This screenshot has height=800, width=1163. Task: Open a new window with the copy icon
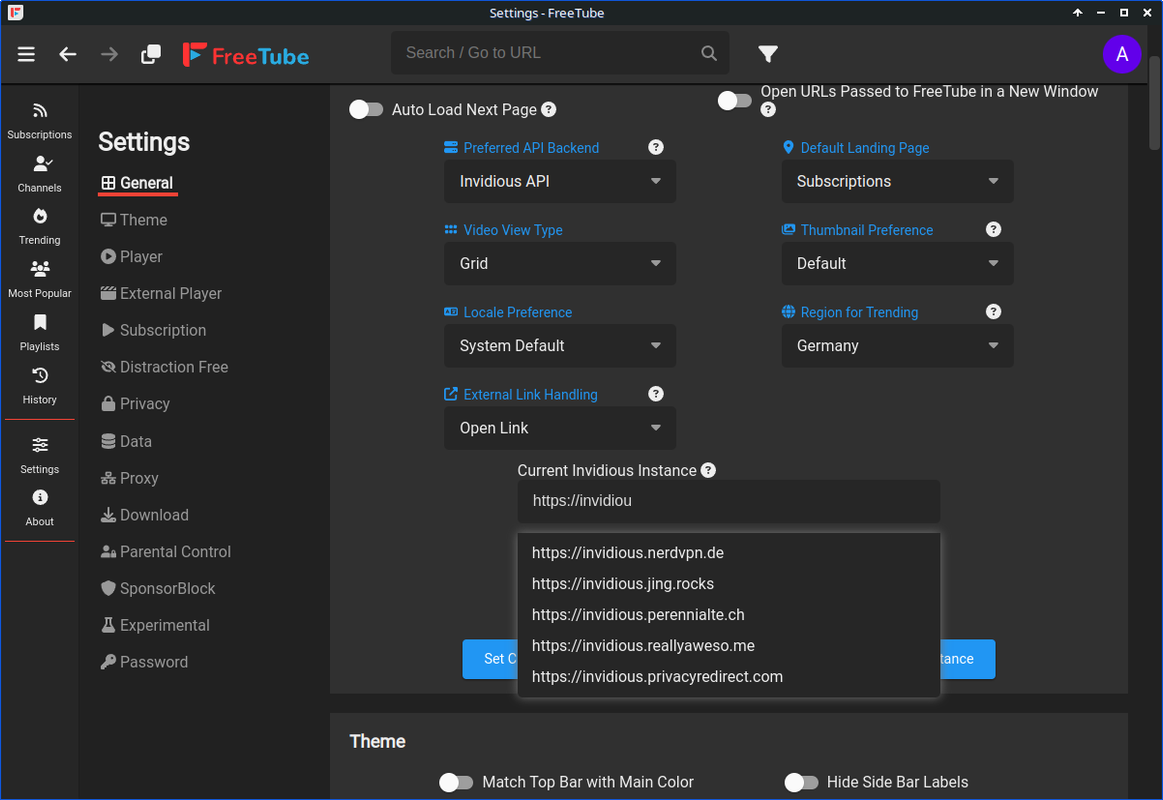(151, 54)
